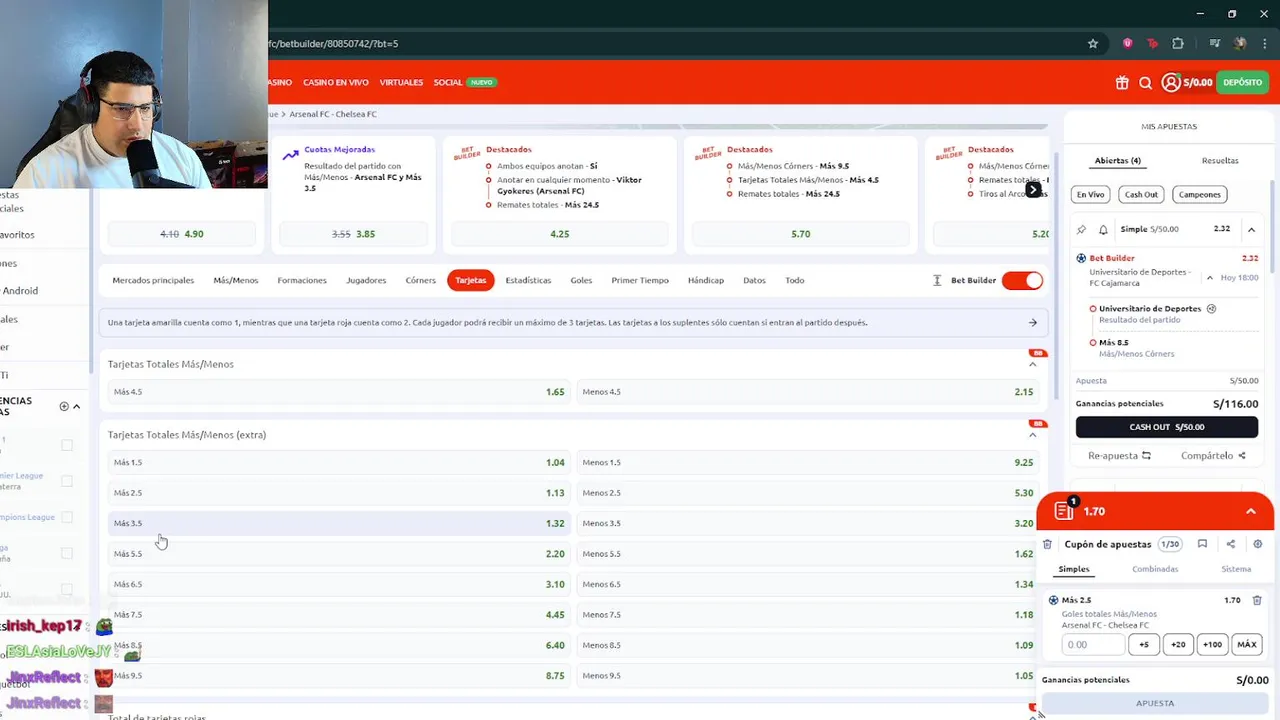Click the Bet Builder info icon beside the toggle
The image size is (1280, 720).
pos(937,280)
